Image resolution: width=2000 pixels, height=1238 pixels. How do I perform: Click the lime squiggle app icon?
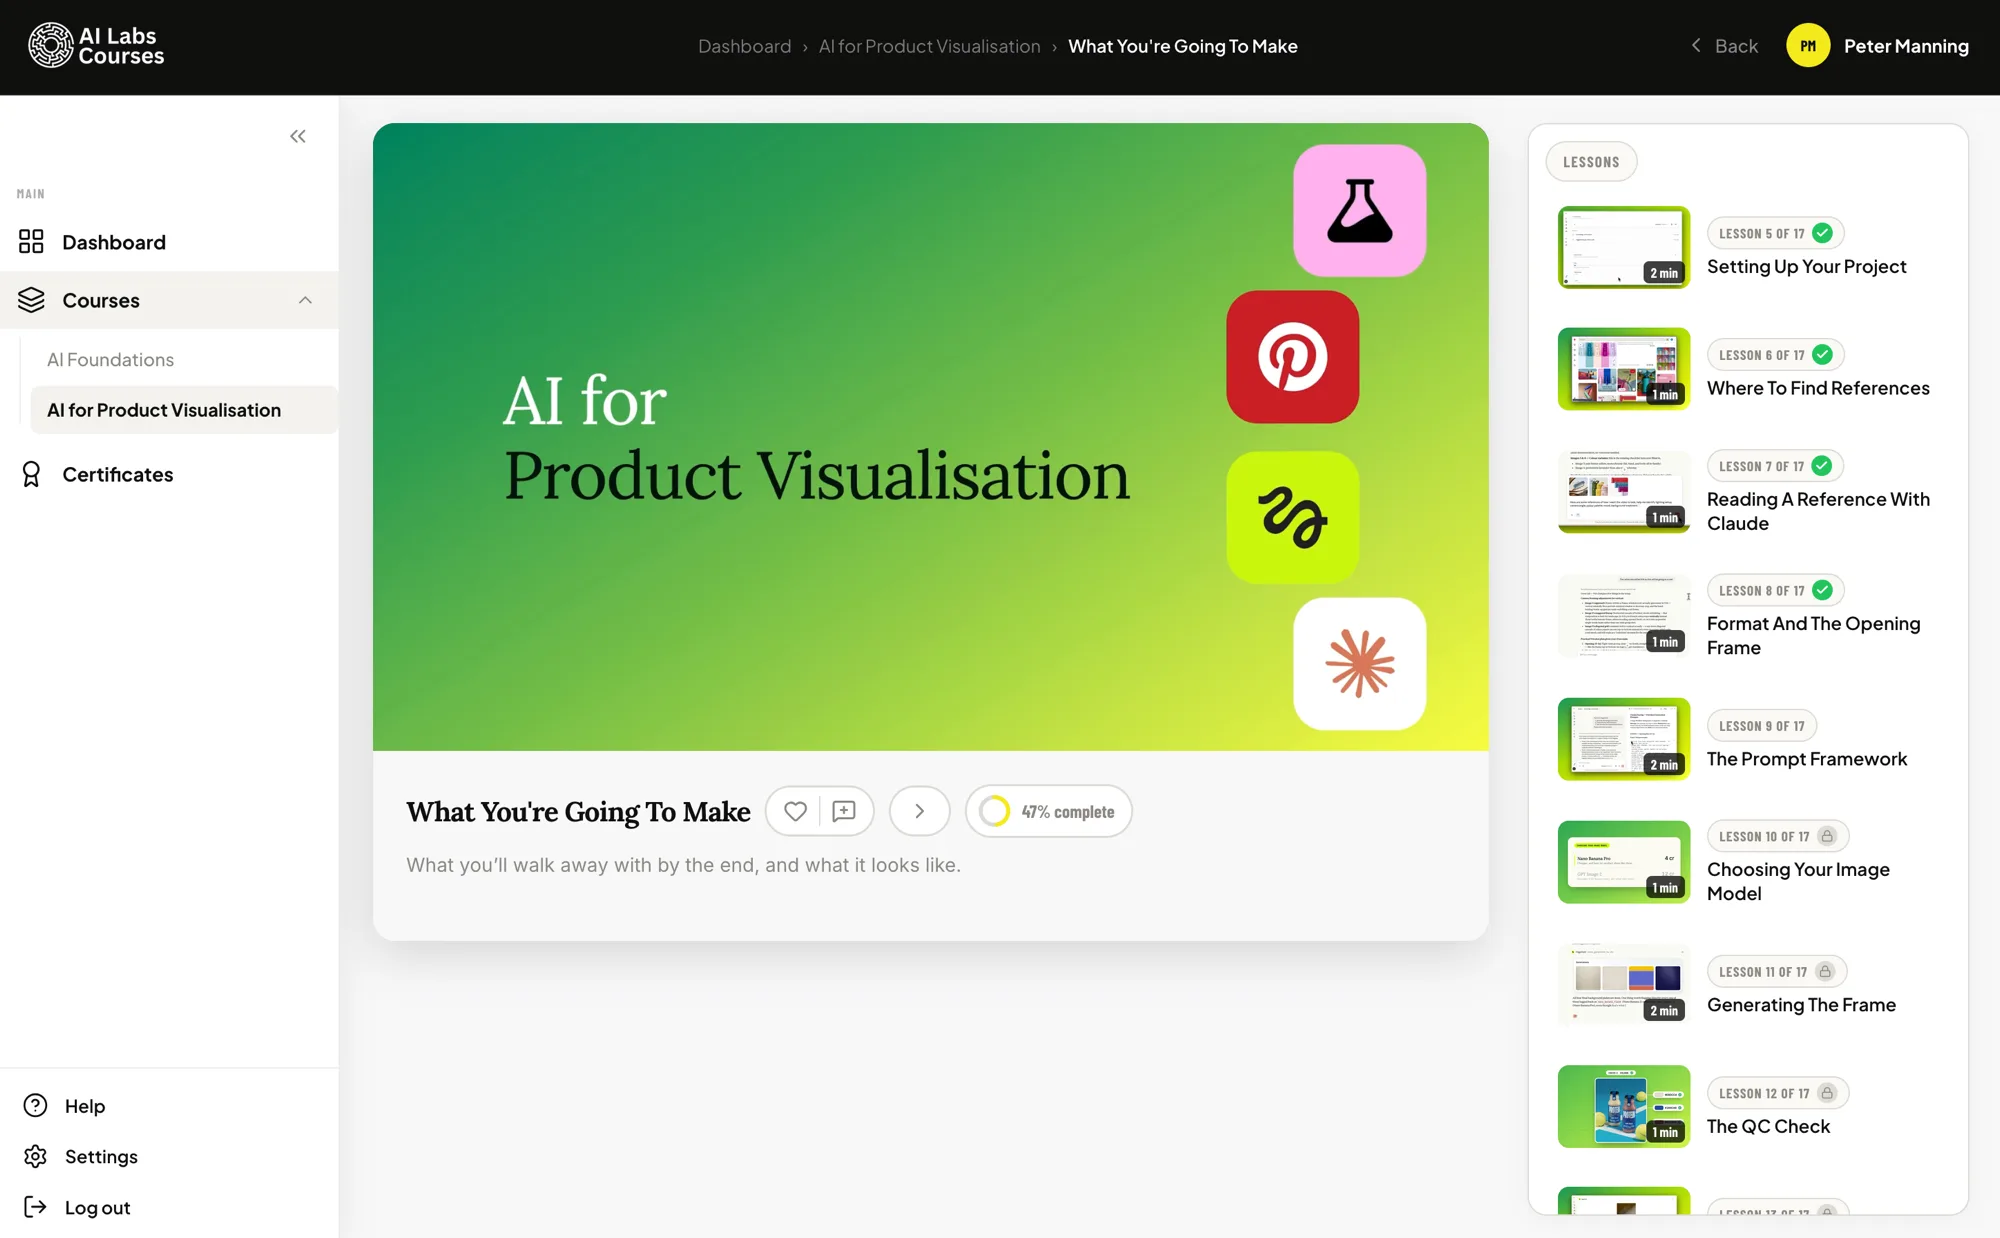click(x=1292, y=517)
